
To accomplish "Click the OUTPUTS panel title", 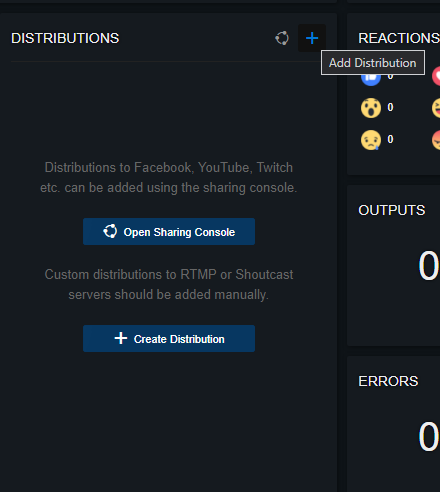I will point(392,210).
